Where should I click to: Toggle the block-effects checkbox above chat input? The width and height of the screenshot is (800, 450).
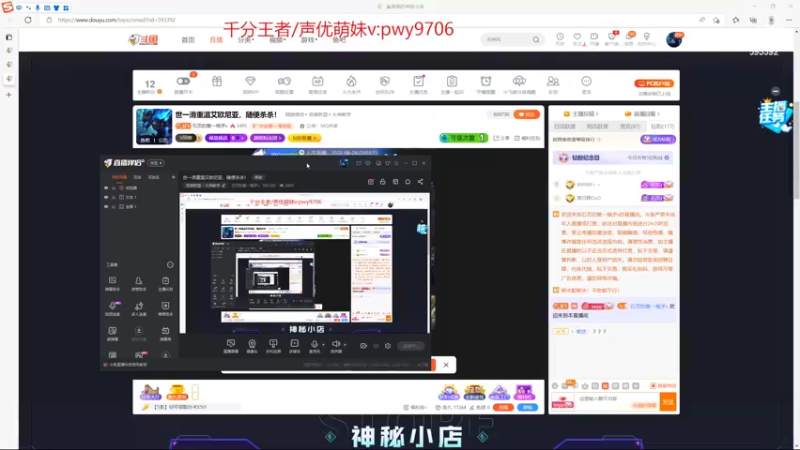653,386
